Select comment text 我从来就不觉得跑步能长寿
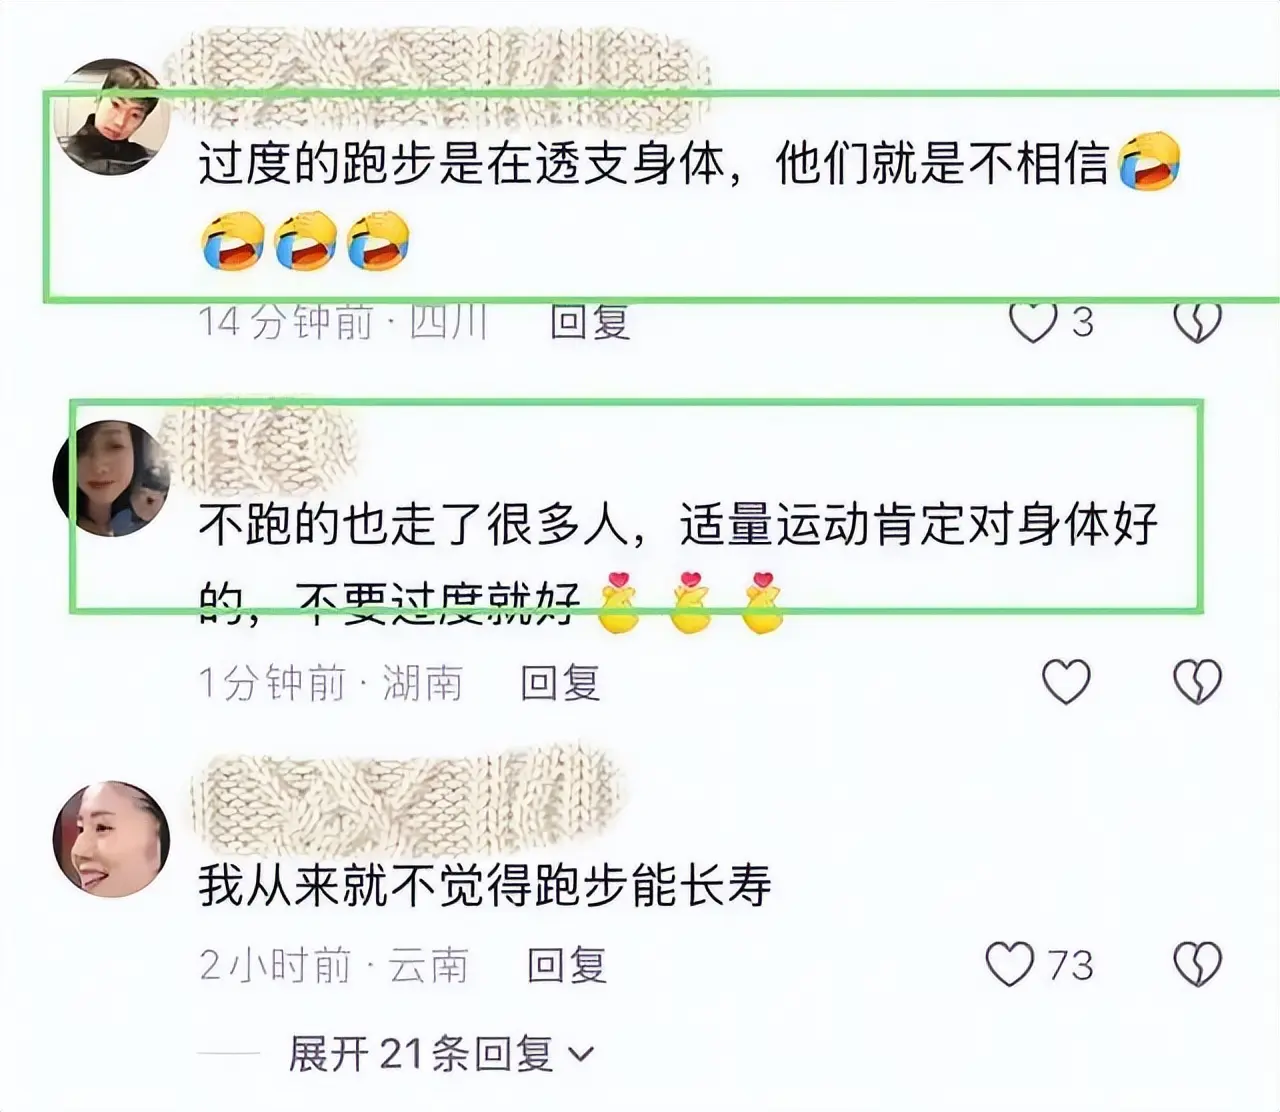1280x1112 pixels. [485, 886]
